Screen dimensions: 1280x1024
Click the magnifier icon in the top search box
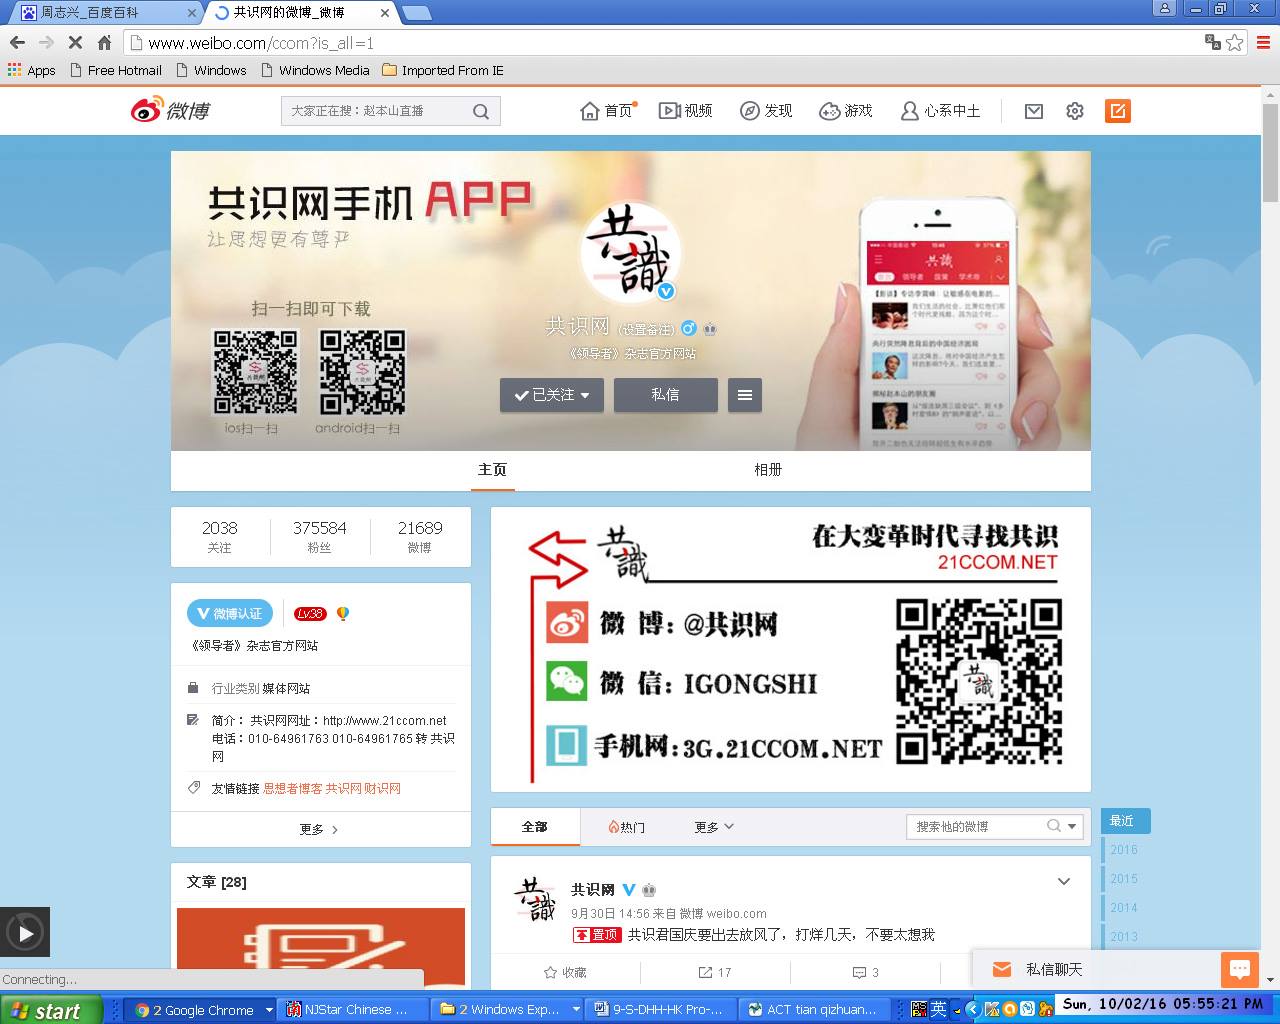(481, 111)
